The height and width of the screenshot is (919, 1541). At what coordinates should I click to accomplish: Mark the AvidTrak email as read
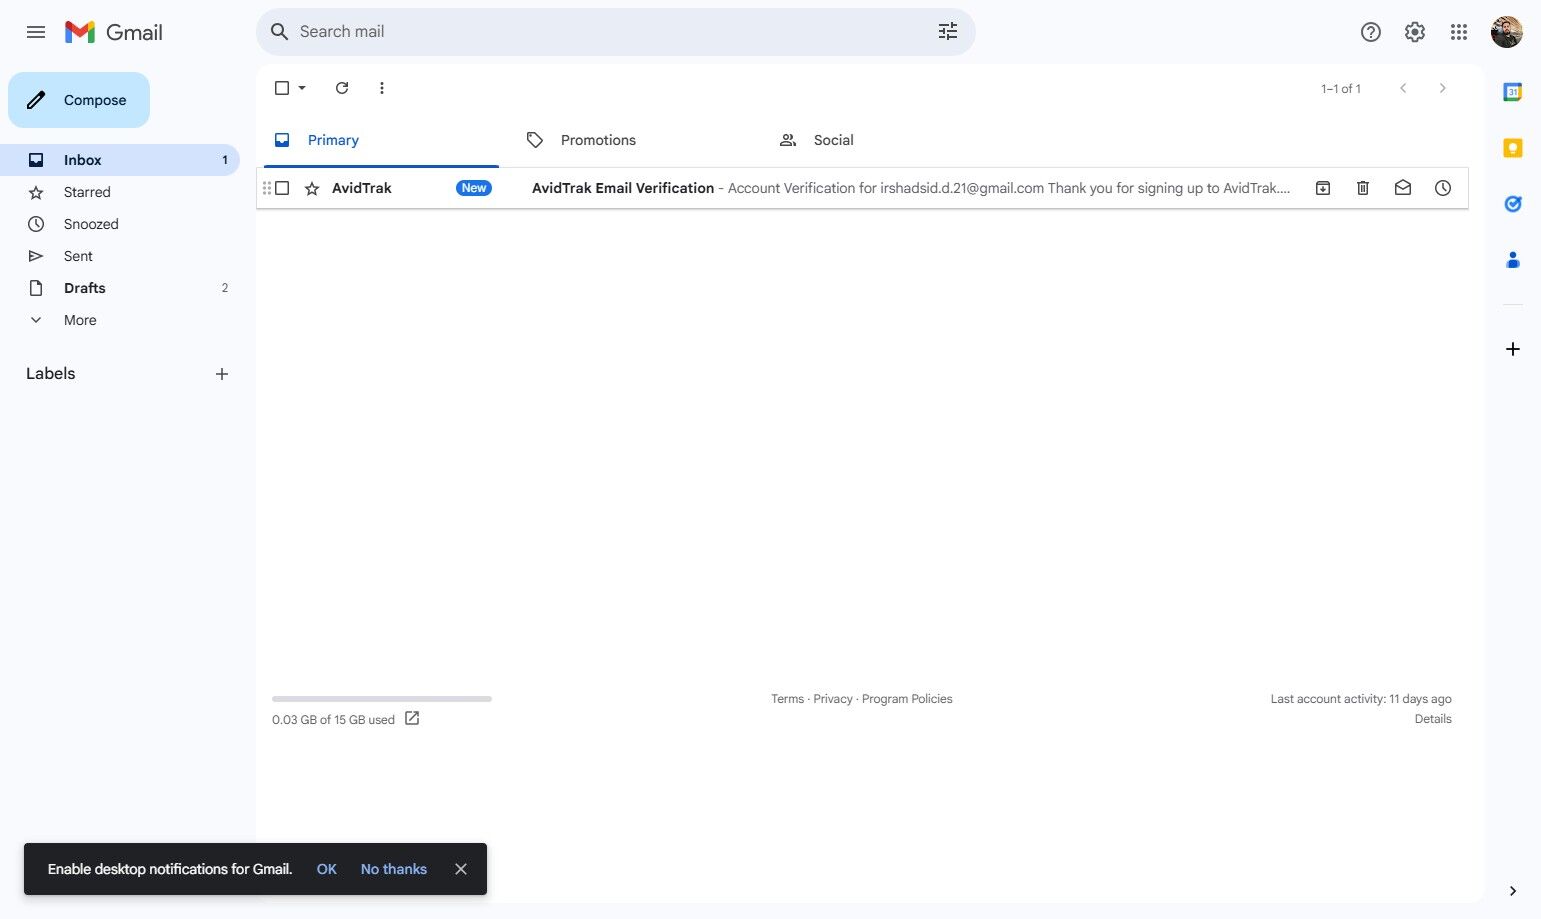[x=1403, y=188]
